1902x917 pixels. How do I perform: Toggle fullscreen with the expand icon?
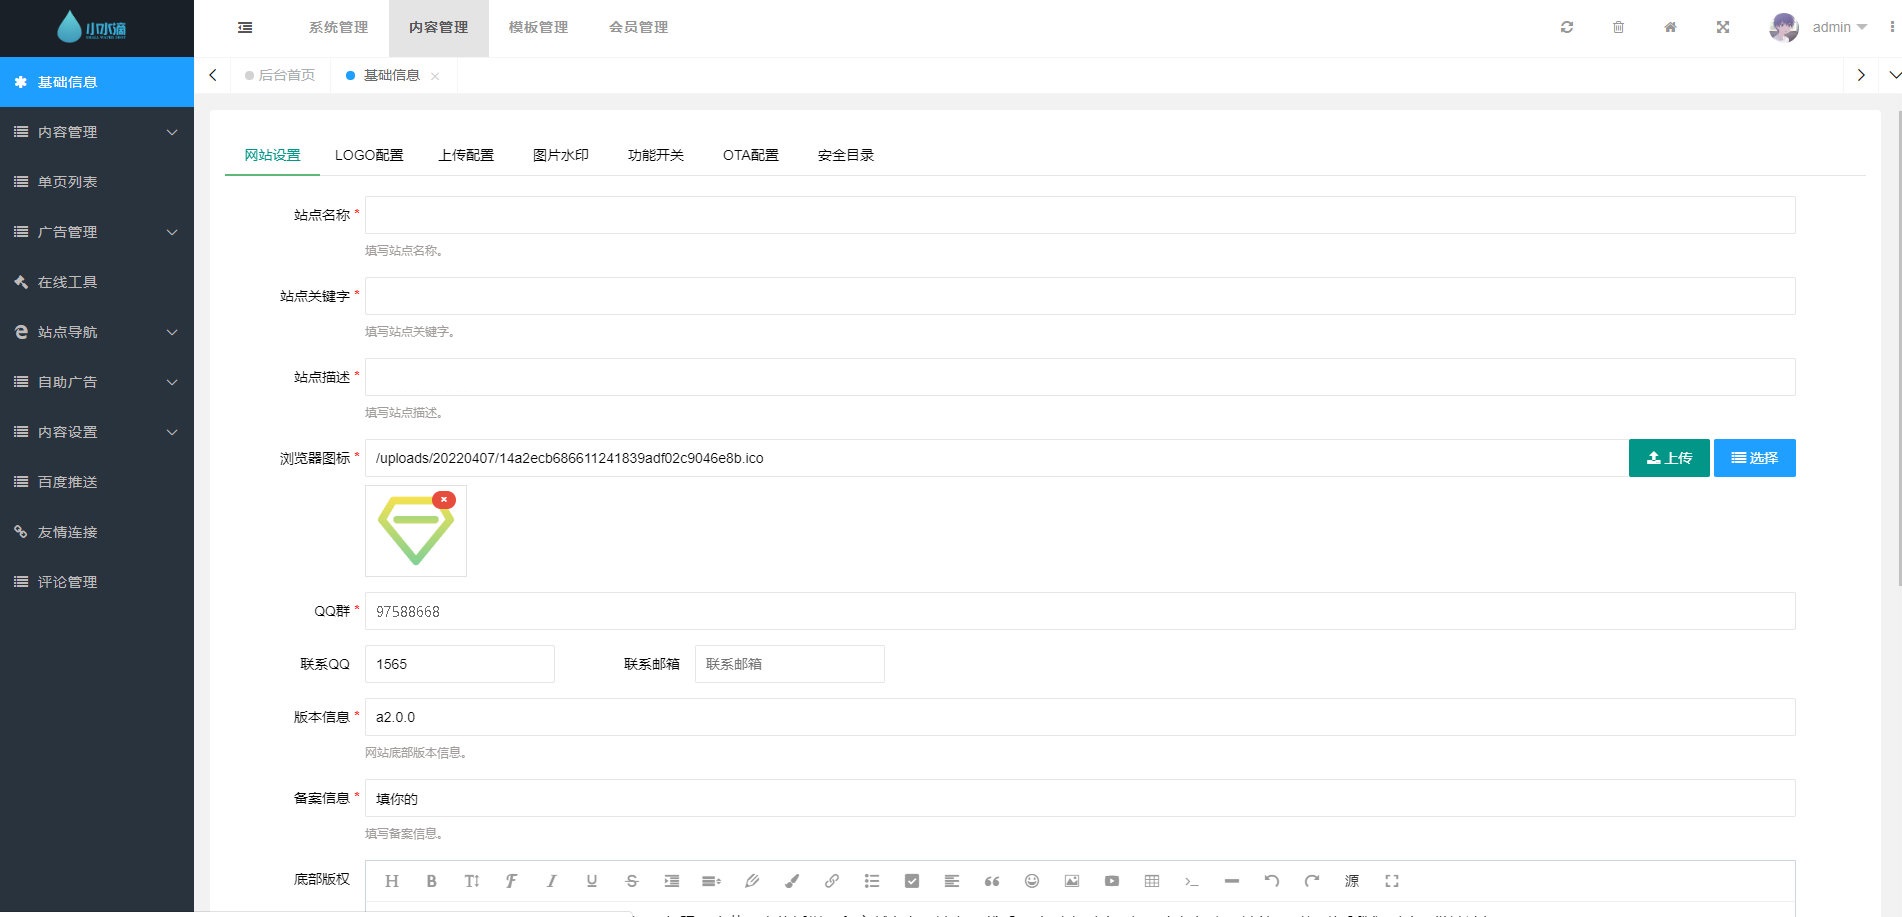click(1723, 27)
